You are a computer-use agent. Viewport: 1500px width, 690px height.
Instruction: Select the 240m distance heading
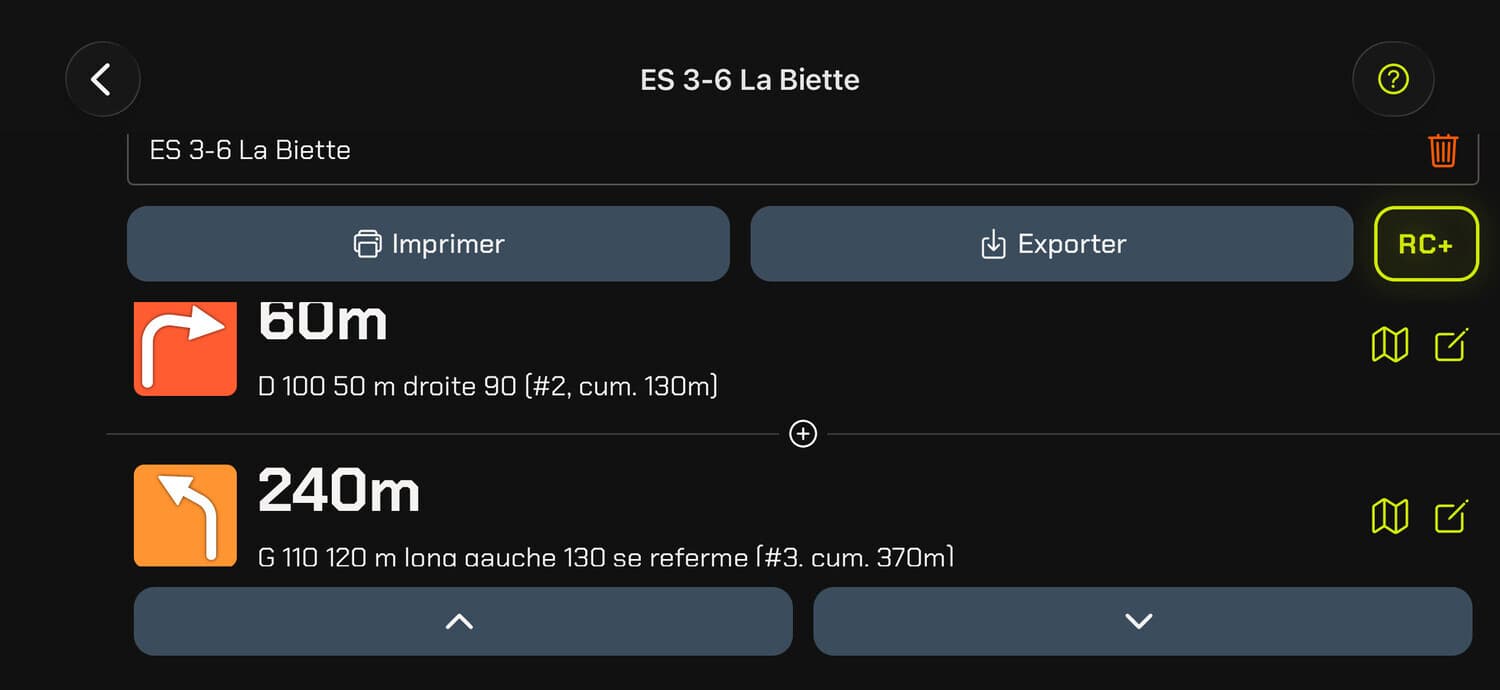click(339, 492)
